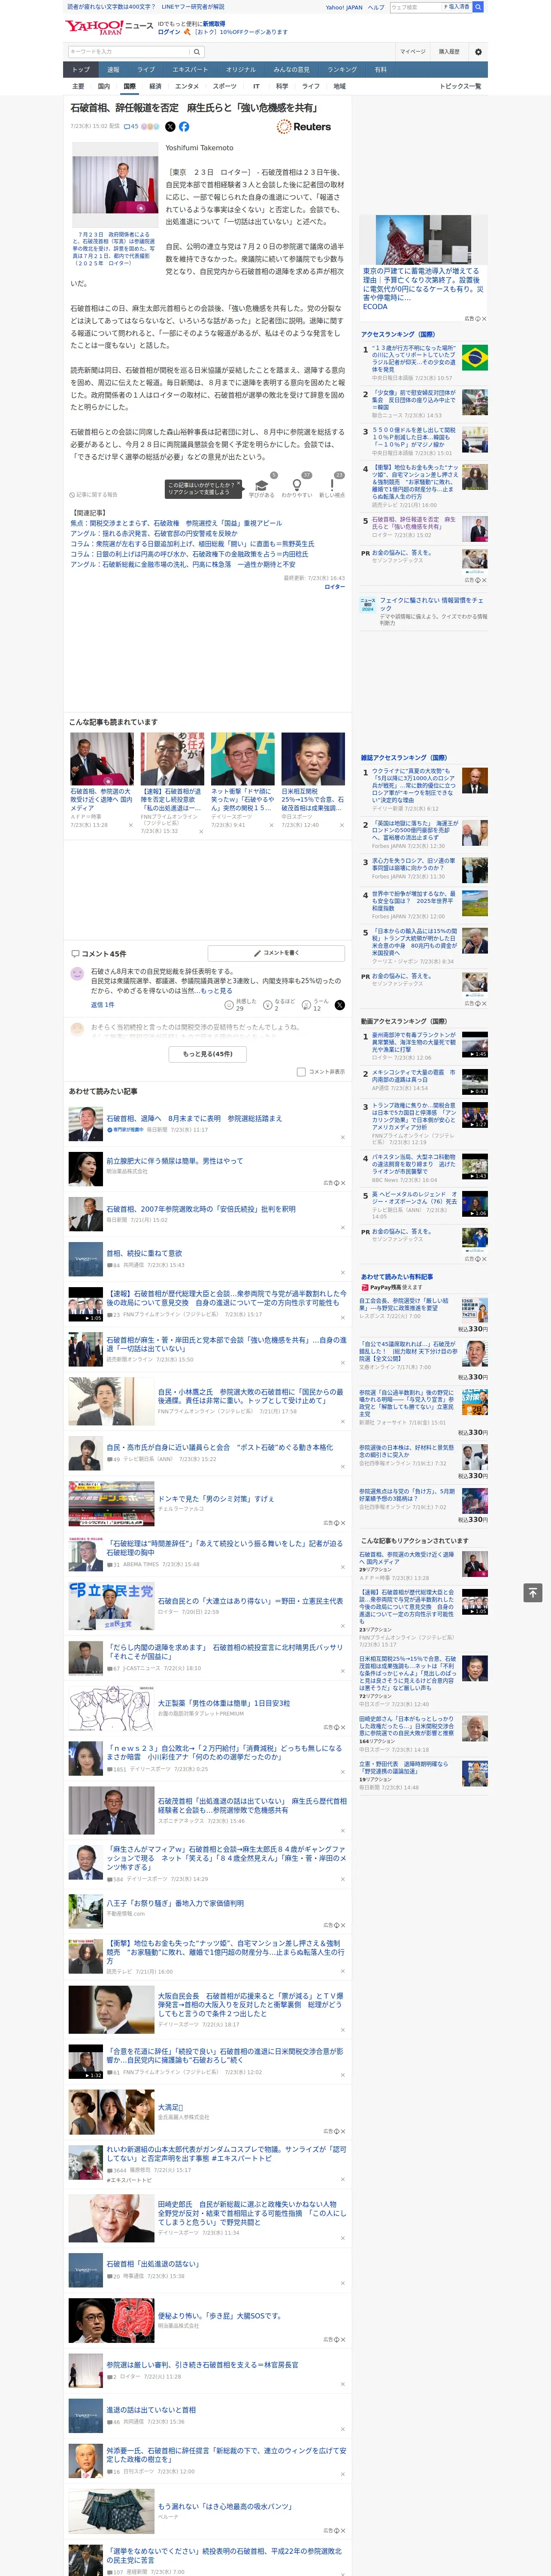React with 新しい視点 exclamation icon

click(x=332, y=486)
